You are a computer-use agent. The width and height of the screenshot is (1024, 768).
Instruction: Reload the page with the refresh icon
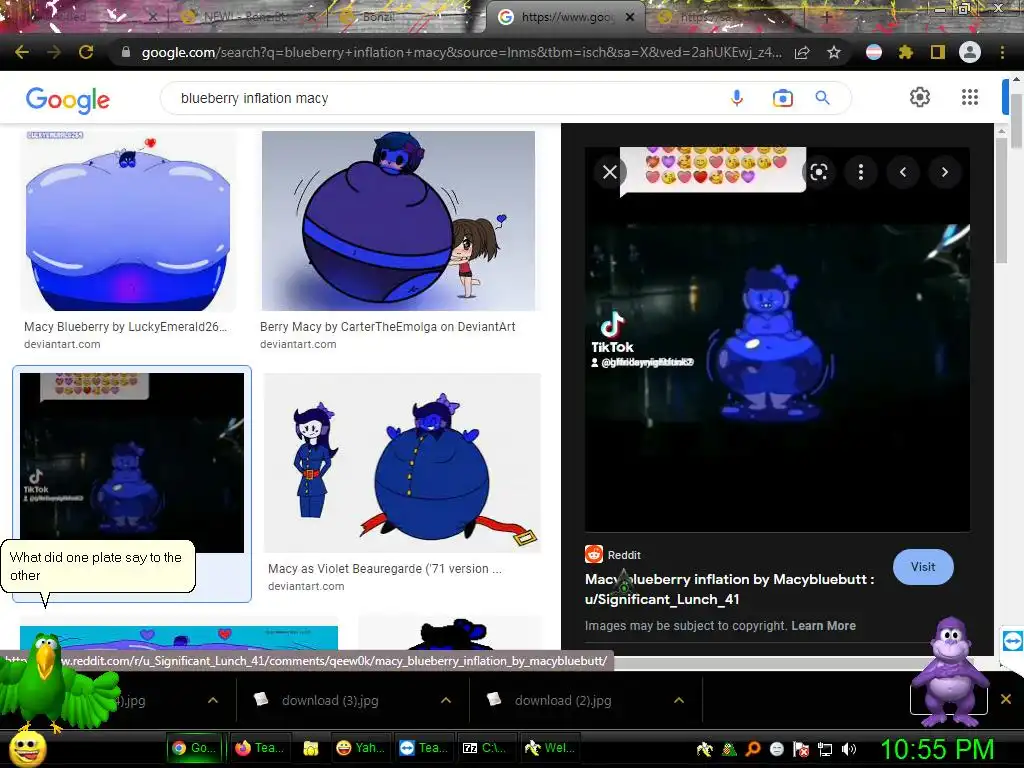click(86, 52)
